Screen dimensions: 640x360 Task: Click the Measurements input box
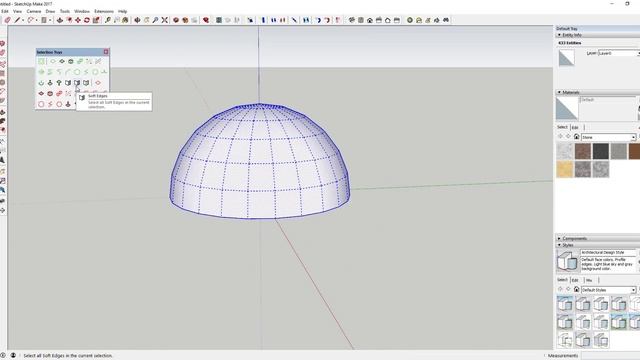(x=611, y=356)
